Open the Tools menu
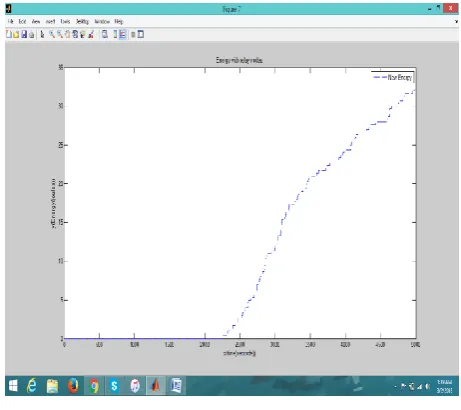The height and width of the screenshot is (410, 461). click(x=65, y=21)
